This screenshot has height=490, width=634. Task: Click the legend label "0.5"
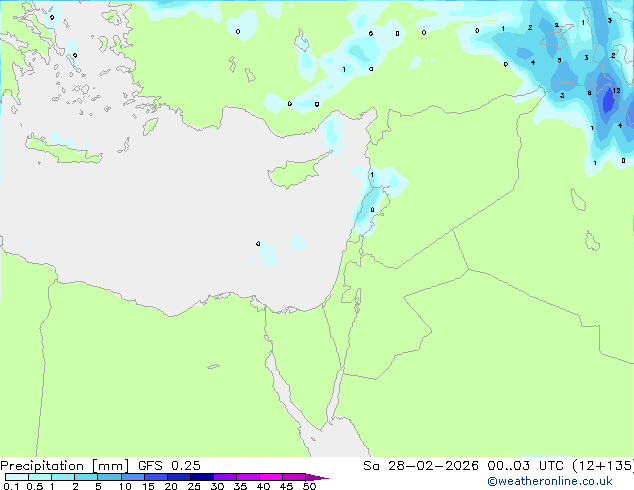35,486
